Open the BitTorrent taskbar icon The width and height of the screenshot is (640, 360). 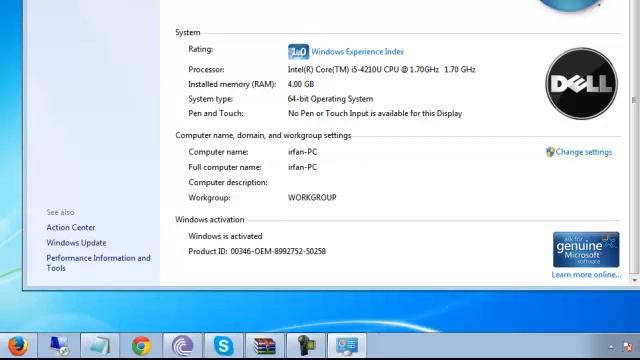point(182,345)
